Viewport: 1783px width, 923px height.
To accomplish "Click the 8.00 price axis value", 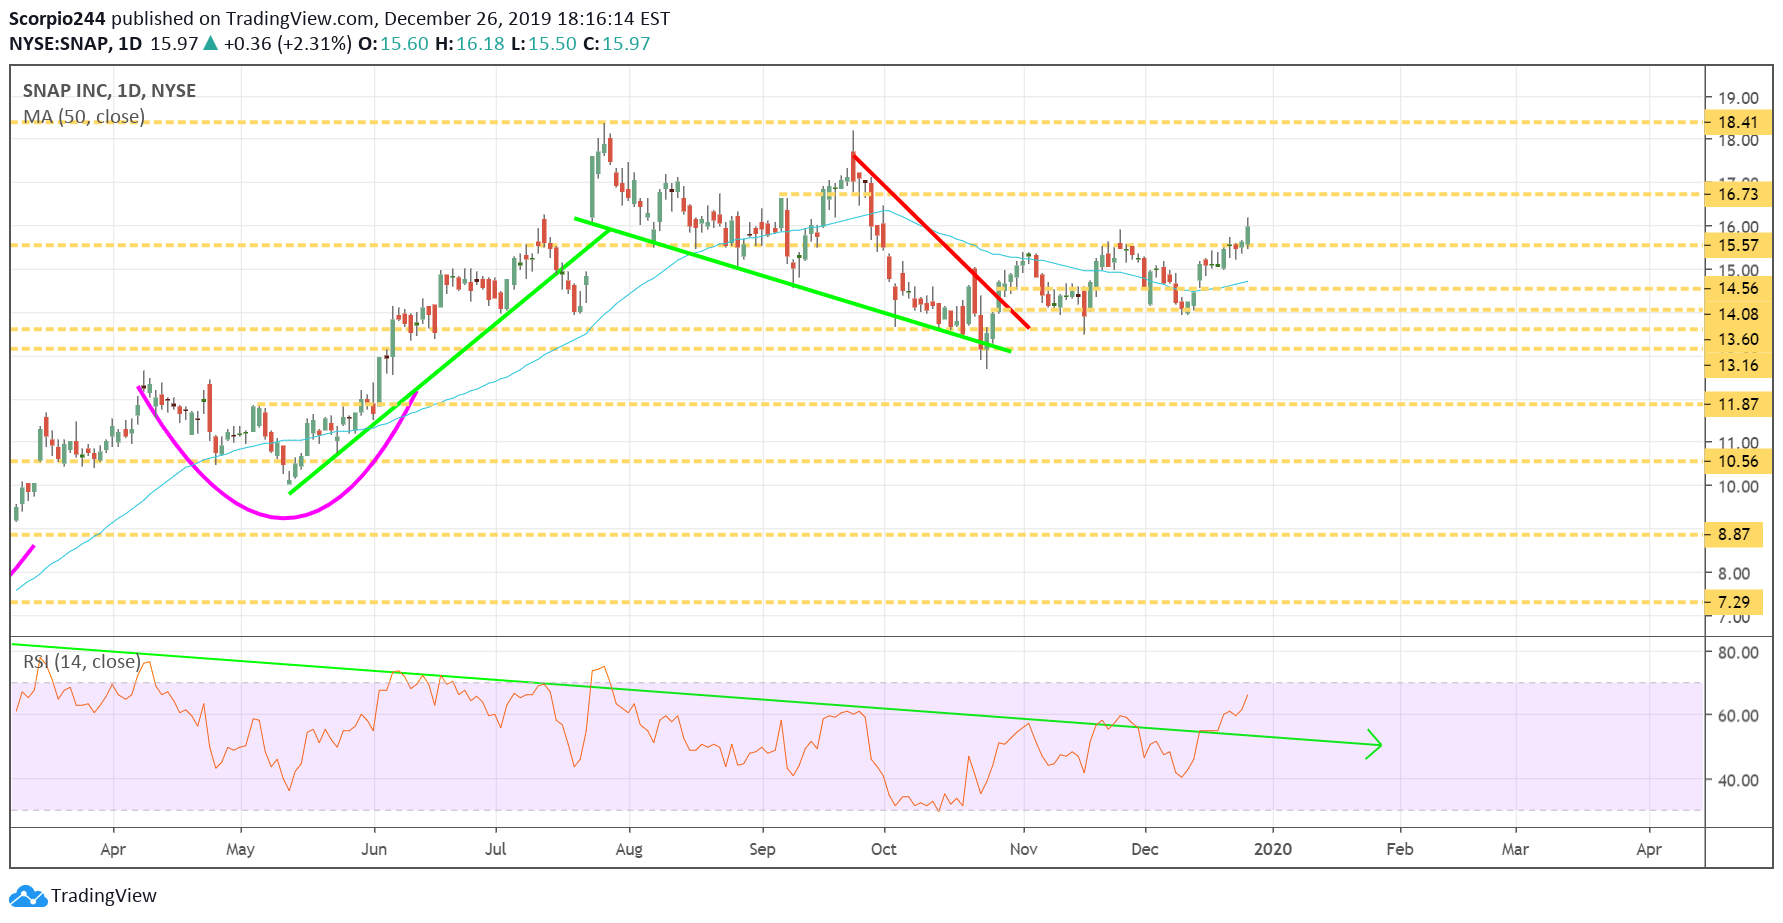I will [x=1734, y=573].
